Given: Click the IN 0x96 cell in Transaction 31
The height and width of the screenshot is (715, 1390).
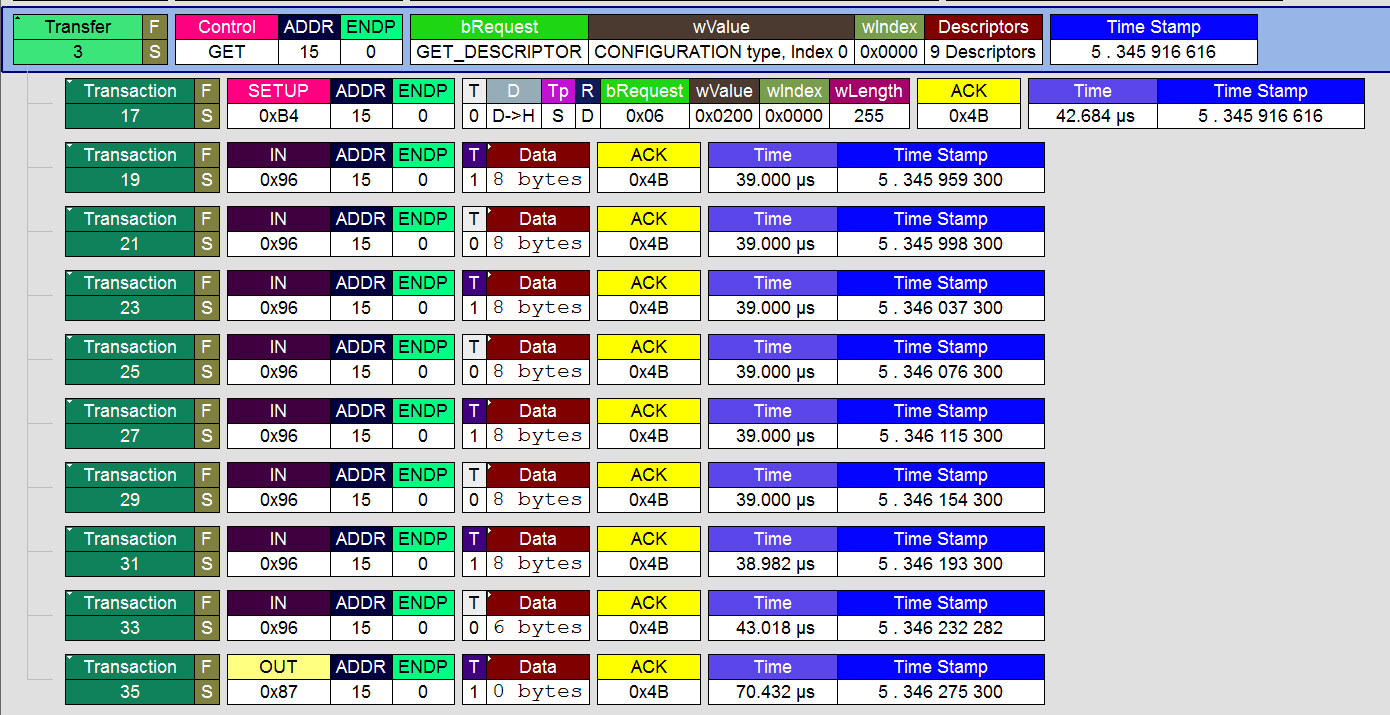Looking at the screenshot, I should (x=279, y=551).
